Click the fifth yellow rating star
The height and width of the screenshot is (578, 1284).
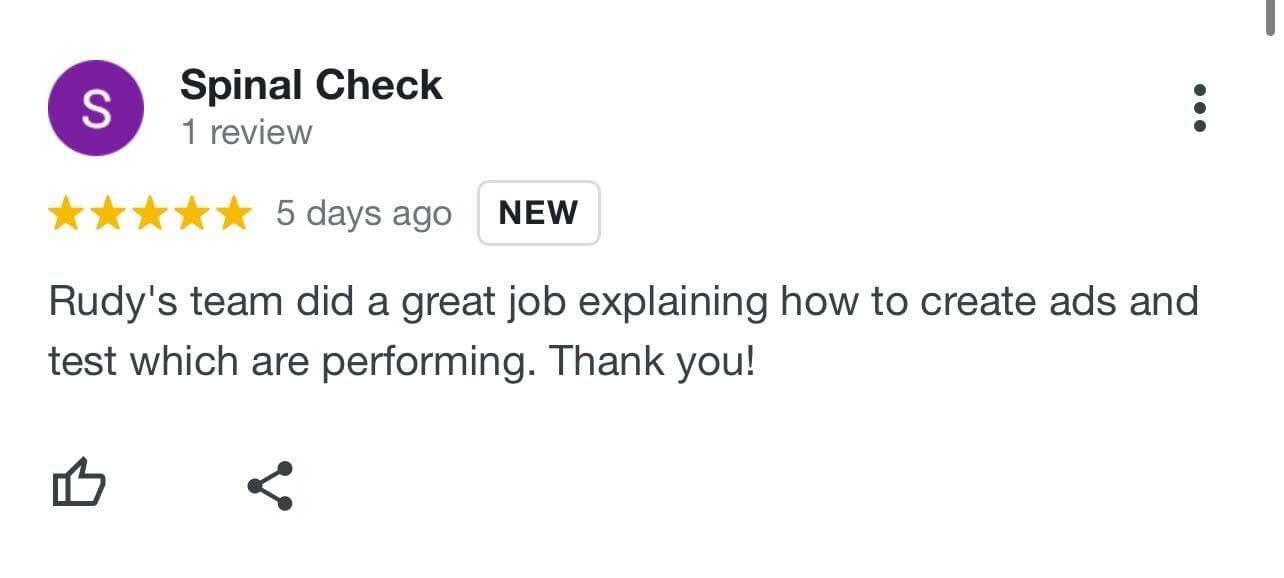(234, 213)
